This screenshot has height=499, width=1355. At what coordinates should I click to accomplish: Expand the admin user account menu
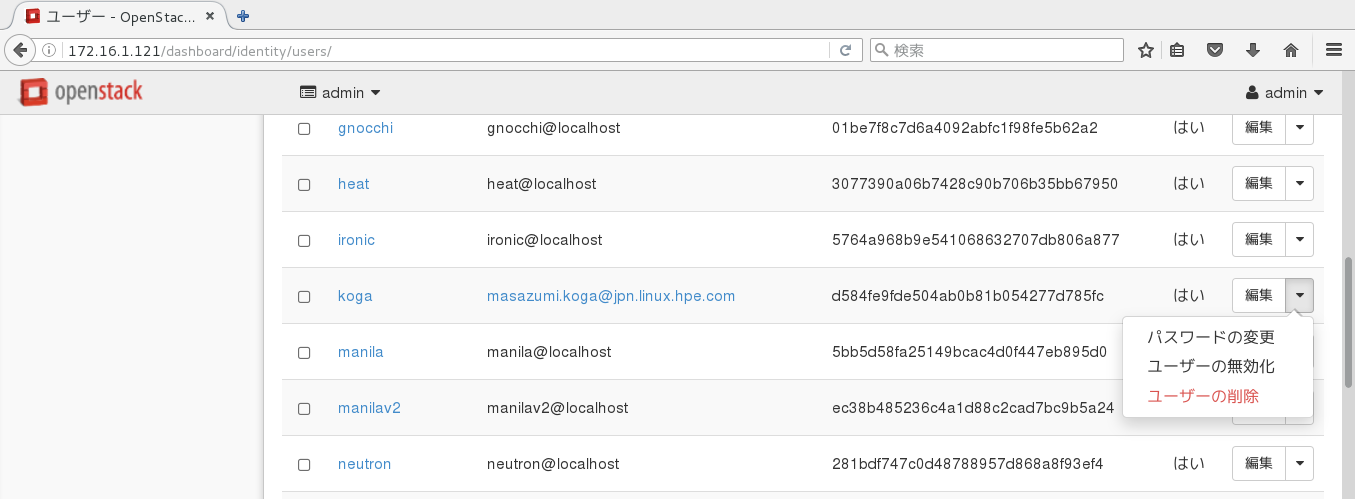click(1285, 93)
